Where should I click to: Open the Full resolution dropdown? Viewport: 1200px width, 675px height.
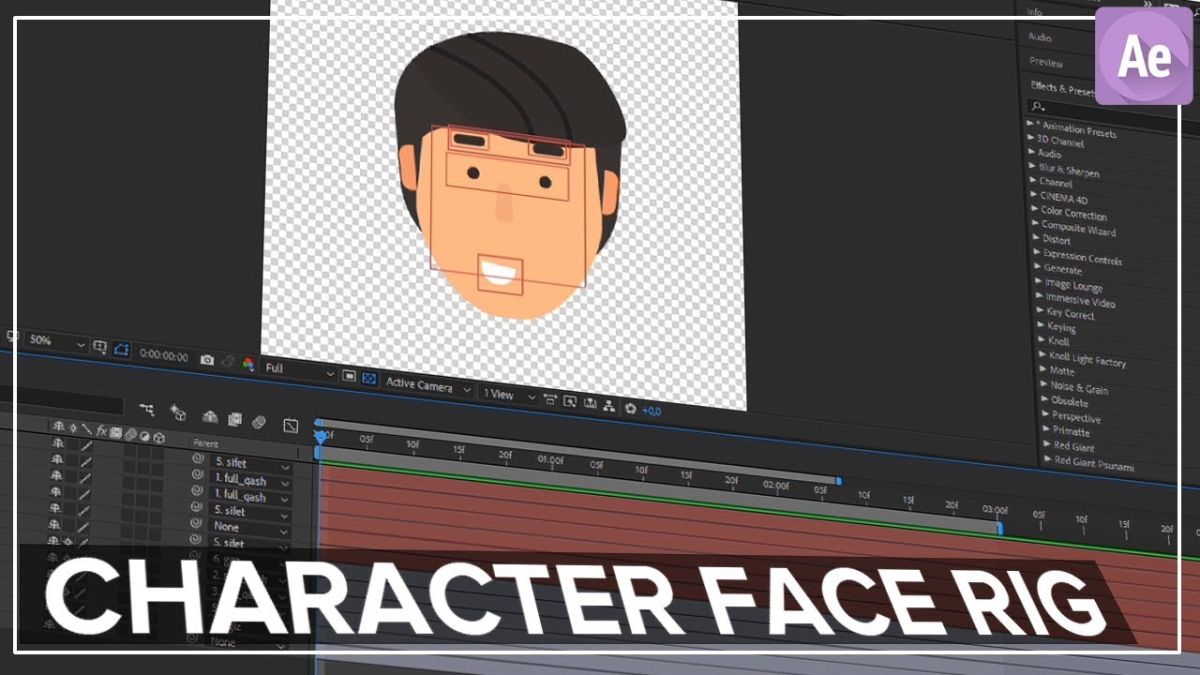[298, 370]
